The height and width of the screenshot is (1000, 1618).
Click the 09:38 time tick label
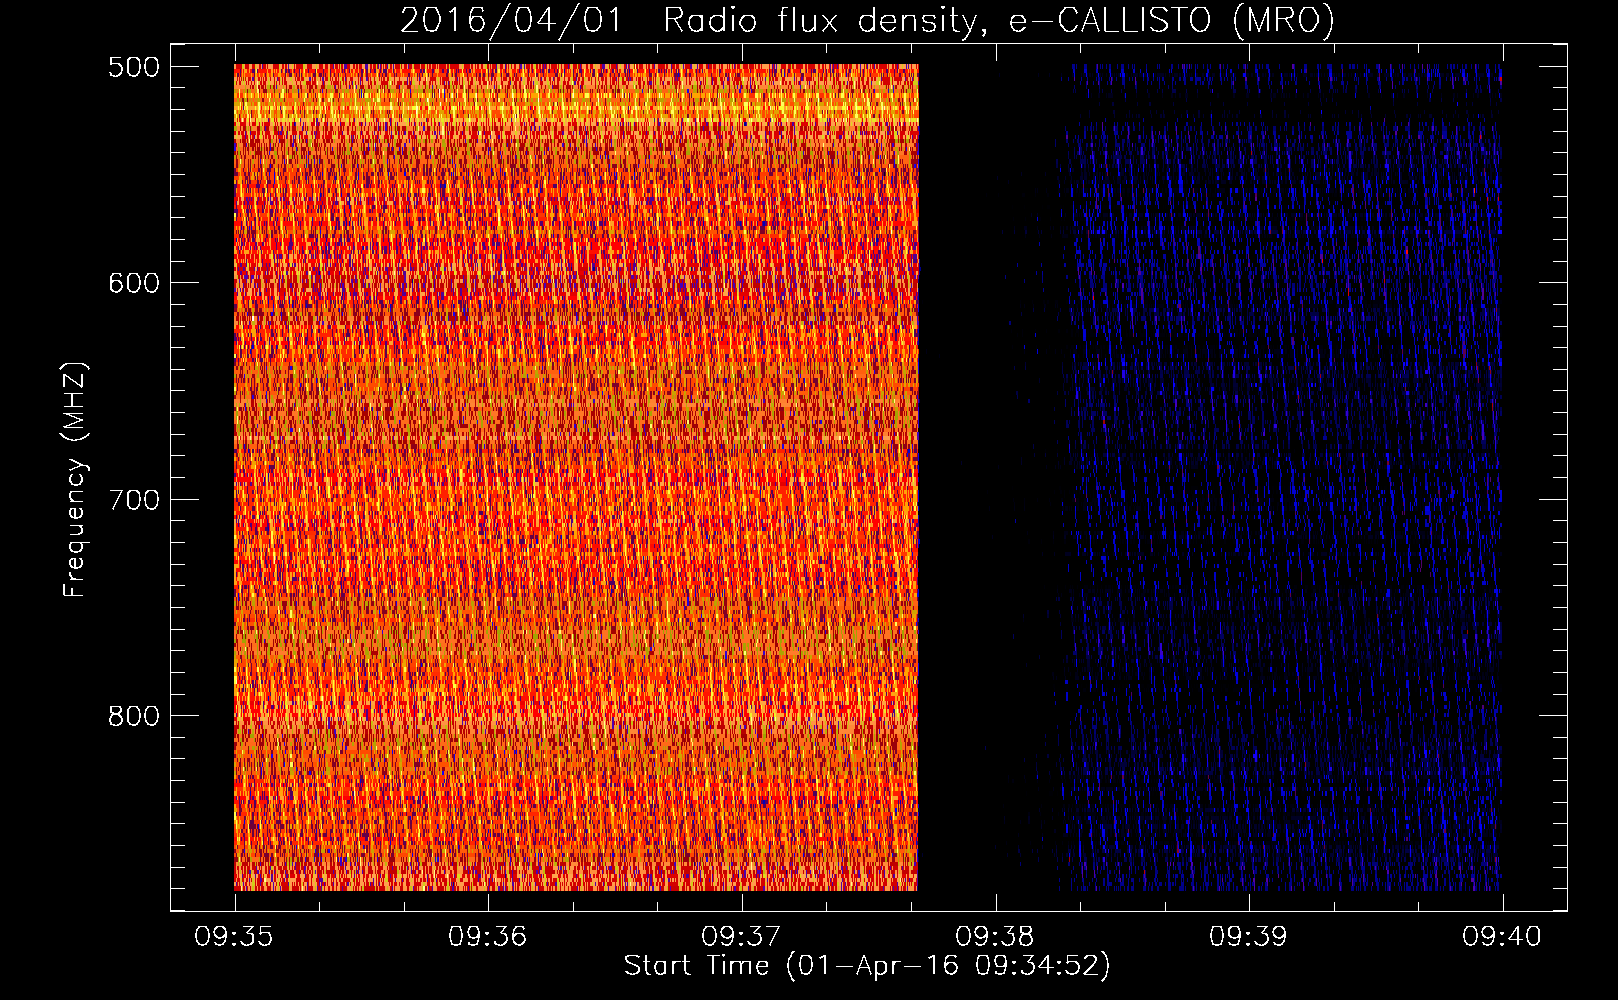coord(995,936)
